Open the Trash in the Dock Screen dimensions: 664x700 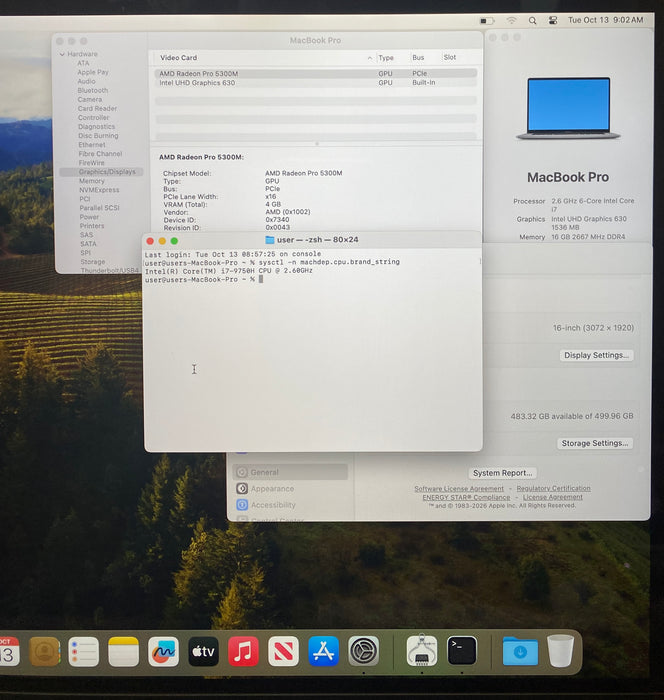(560, 651)
